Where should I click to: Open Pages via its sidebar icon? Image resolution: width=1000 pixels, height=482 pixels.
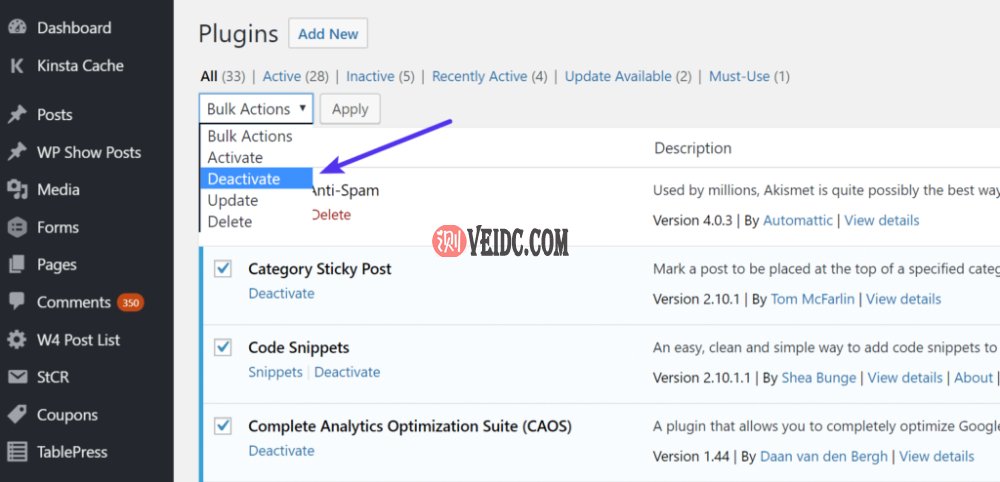coord(17,265)
